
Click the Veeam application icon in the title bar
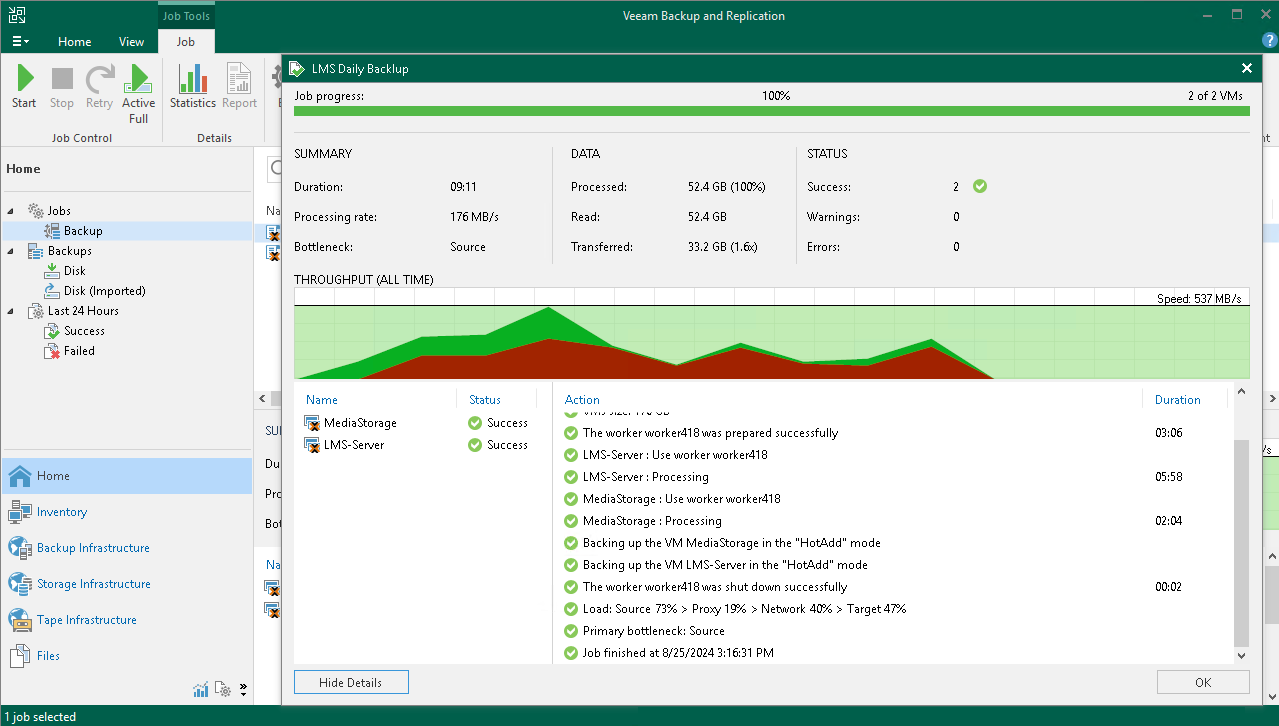coord(14,15)
